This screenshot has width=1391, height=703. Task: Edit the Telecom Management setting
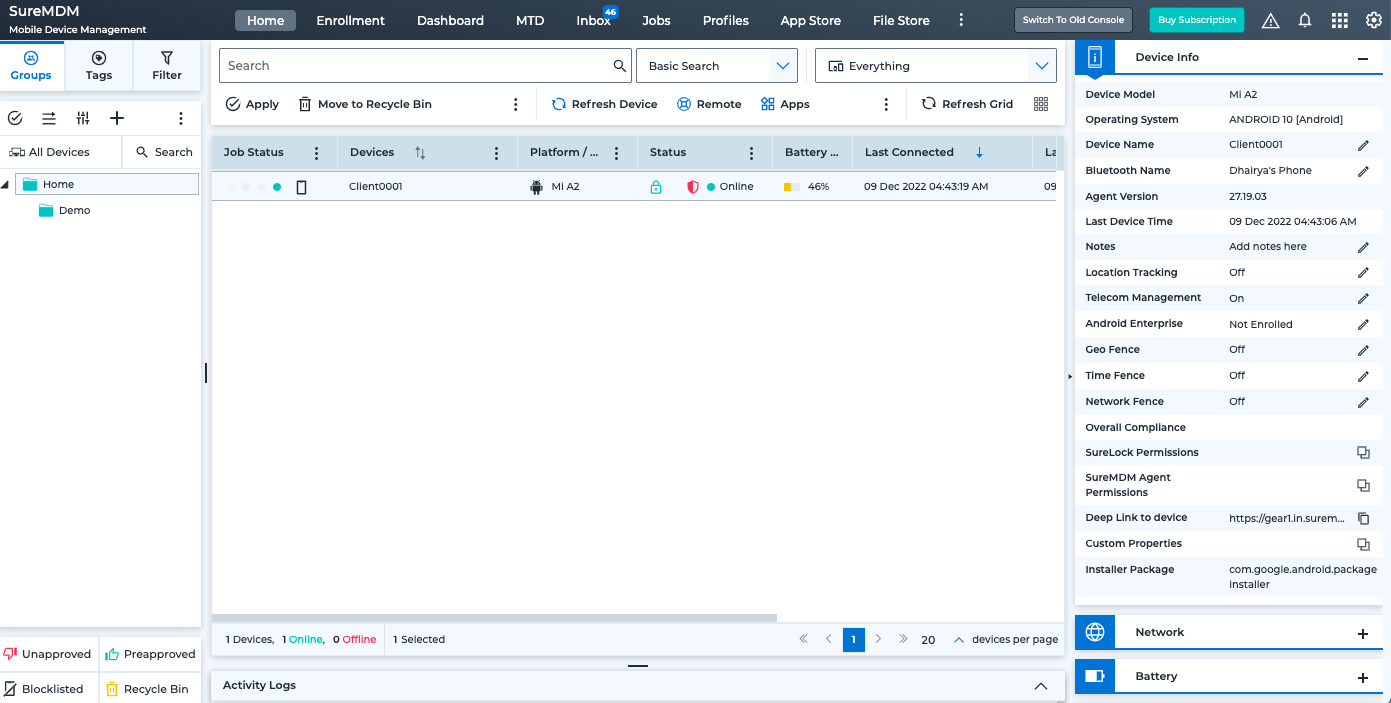1363,298
